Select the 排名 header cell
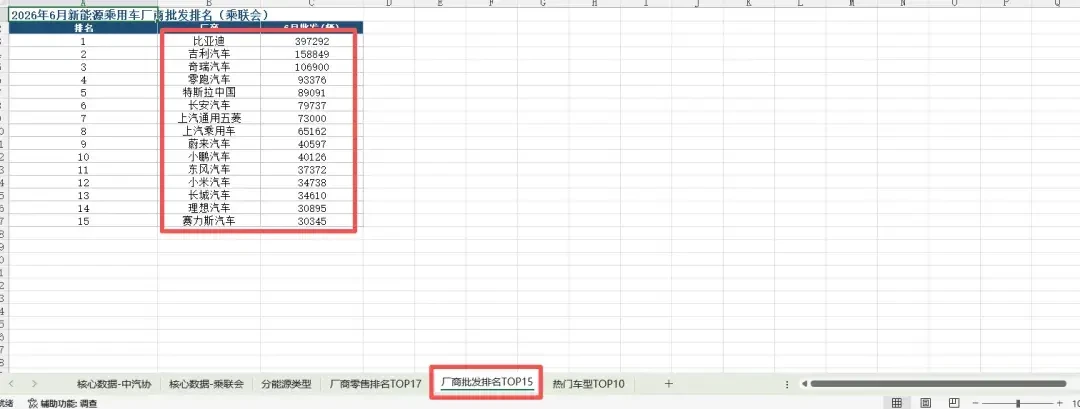Viewport: 1080px width, 409px height. (83, 28)
